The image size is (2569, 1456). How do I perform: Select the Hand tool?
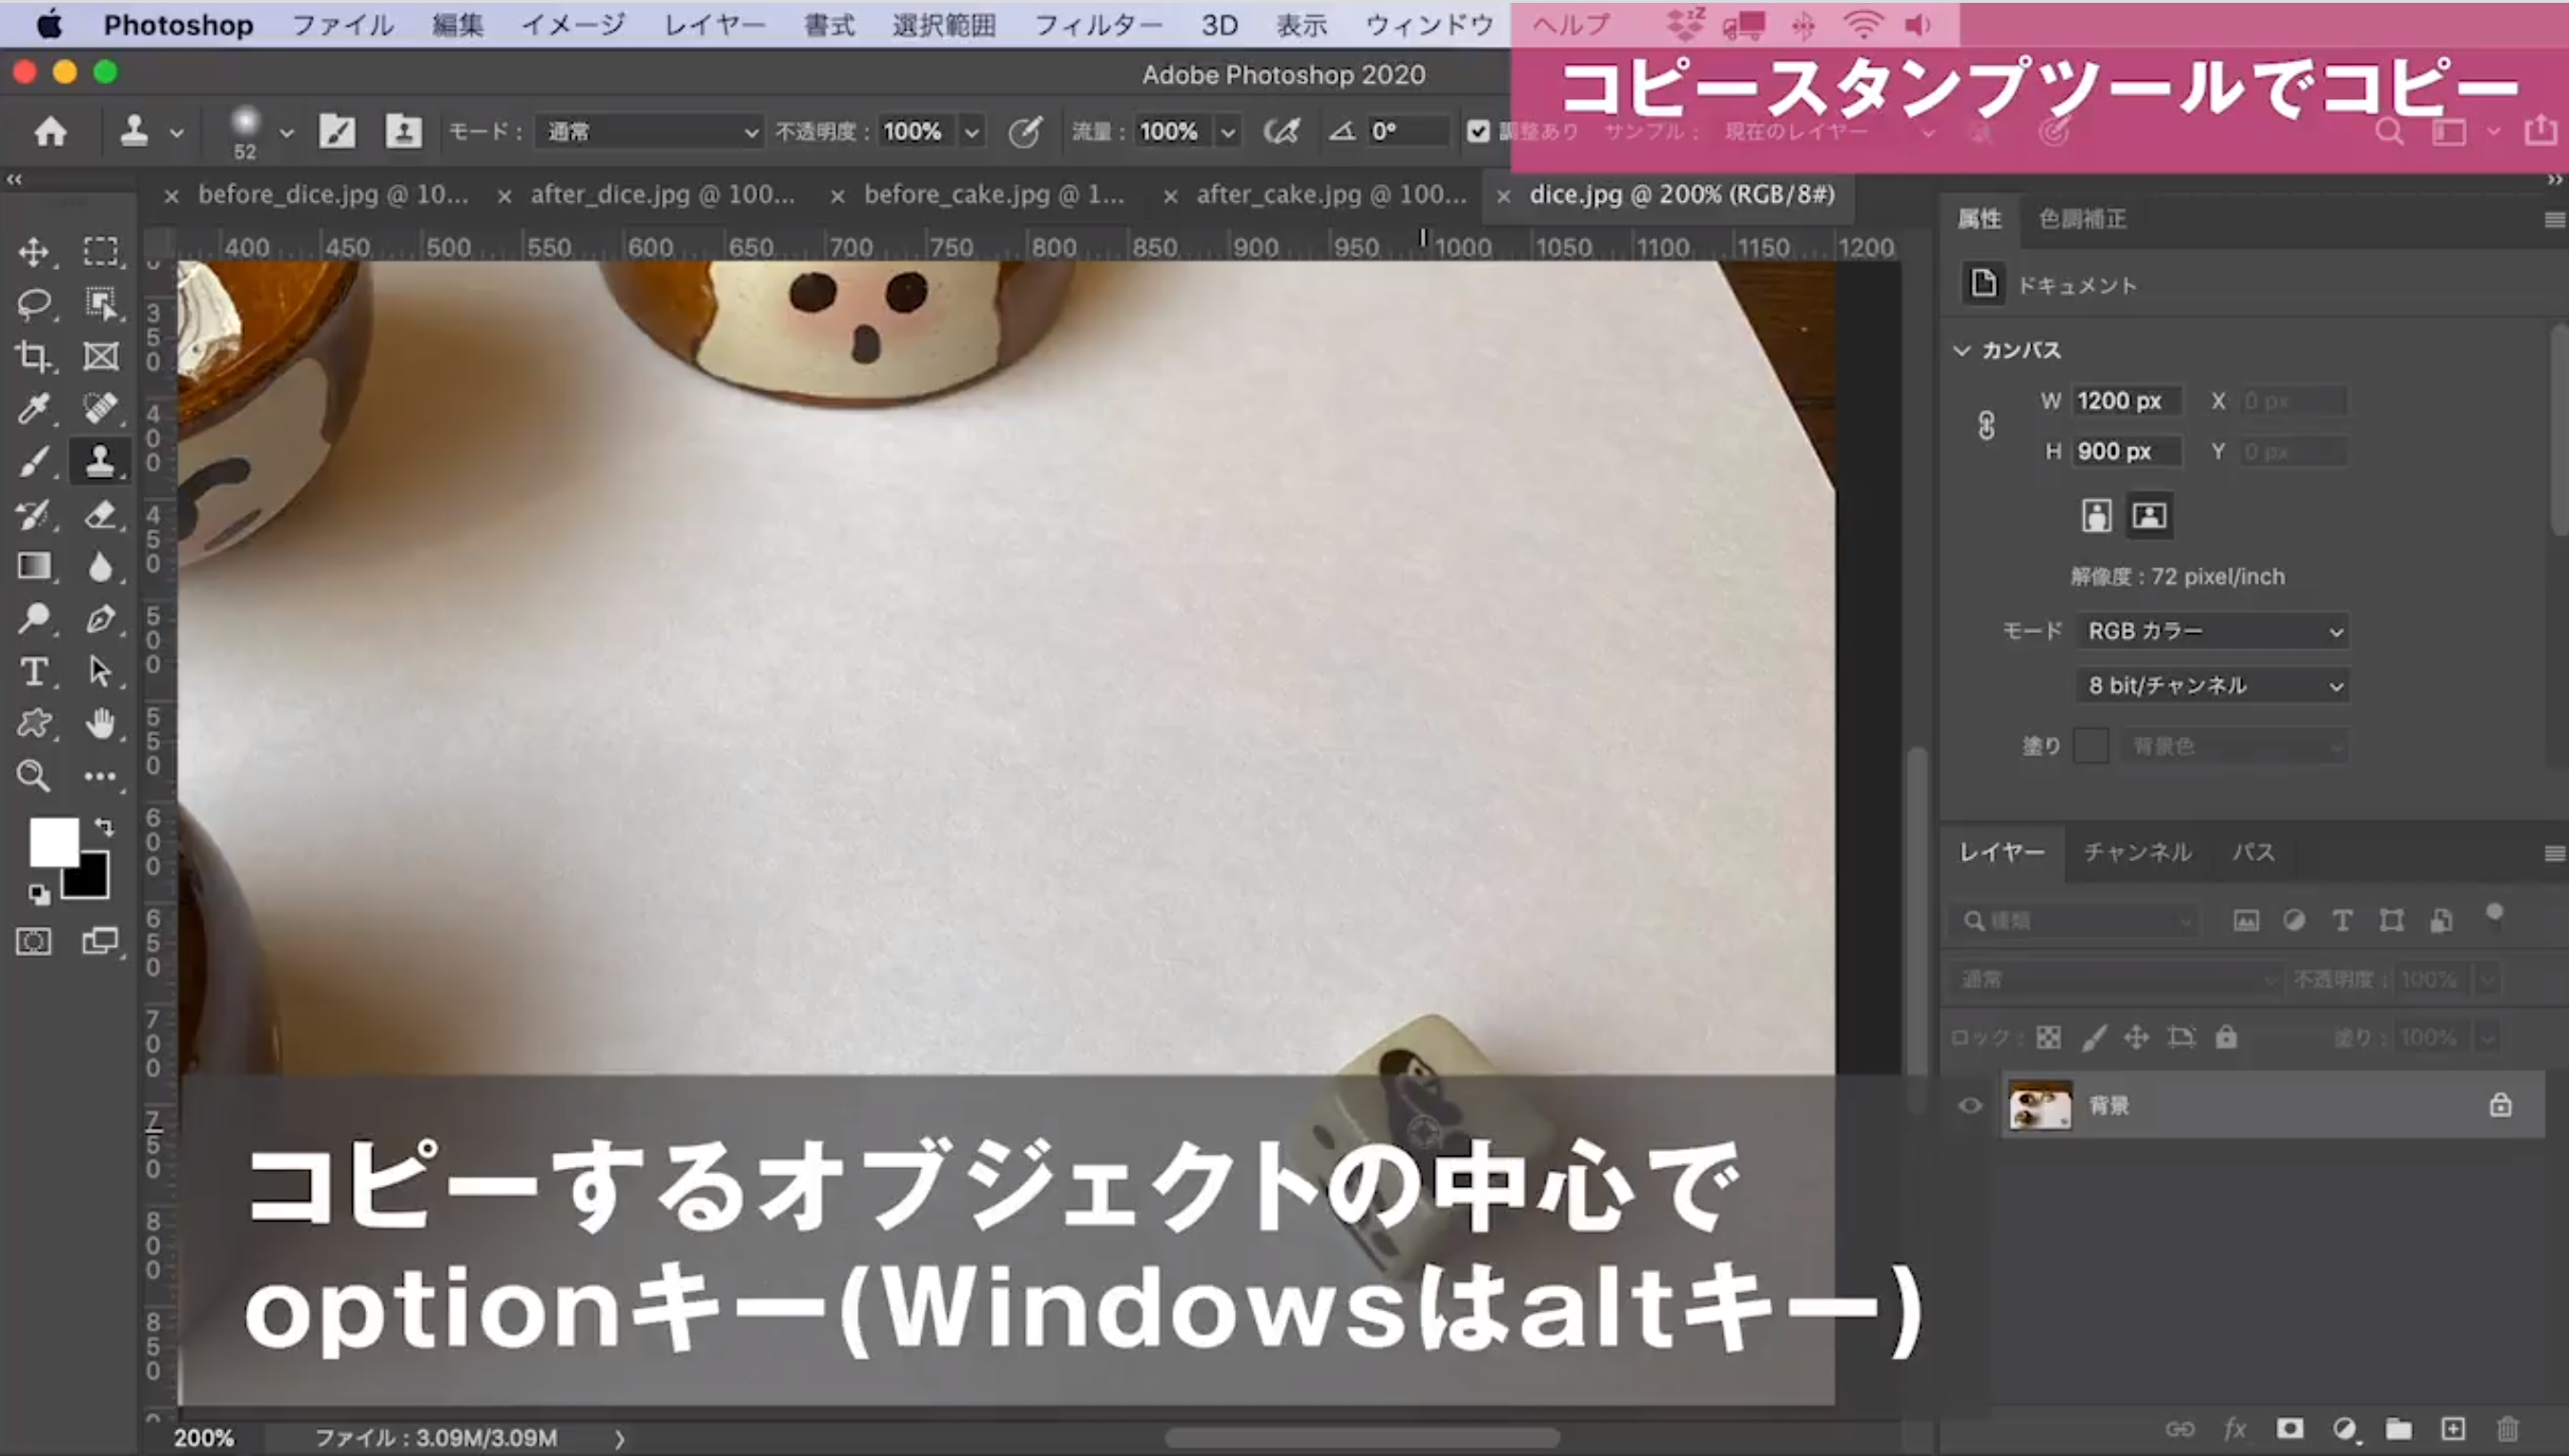[x=99, y=723]
